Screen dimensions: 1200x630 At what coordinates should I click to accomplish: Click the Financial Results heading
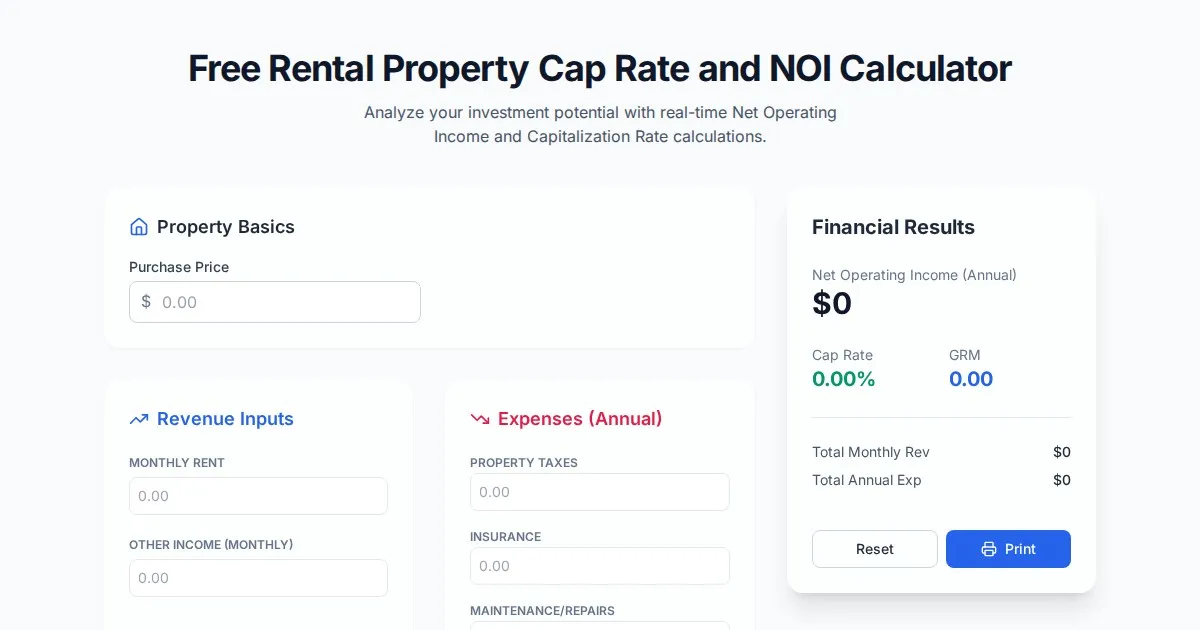893,227
